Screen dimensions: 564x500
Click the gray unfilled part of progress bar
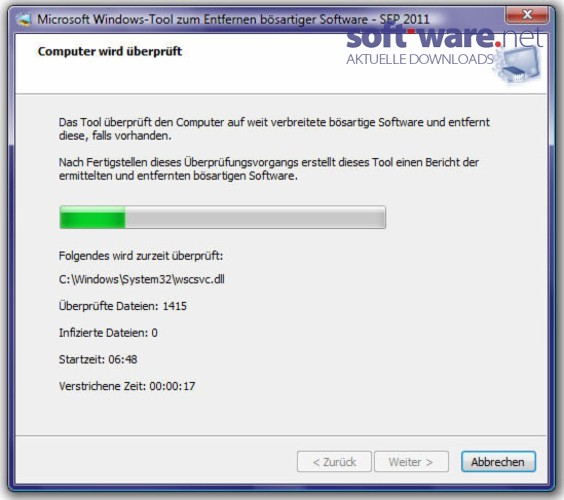(x=255, y=217)
